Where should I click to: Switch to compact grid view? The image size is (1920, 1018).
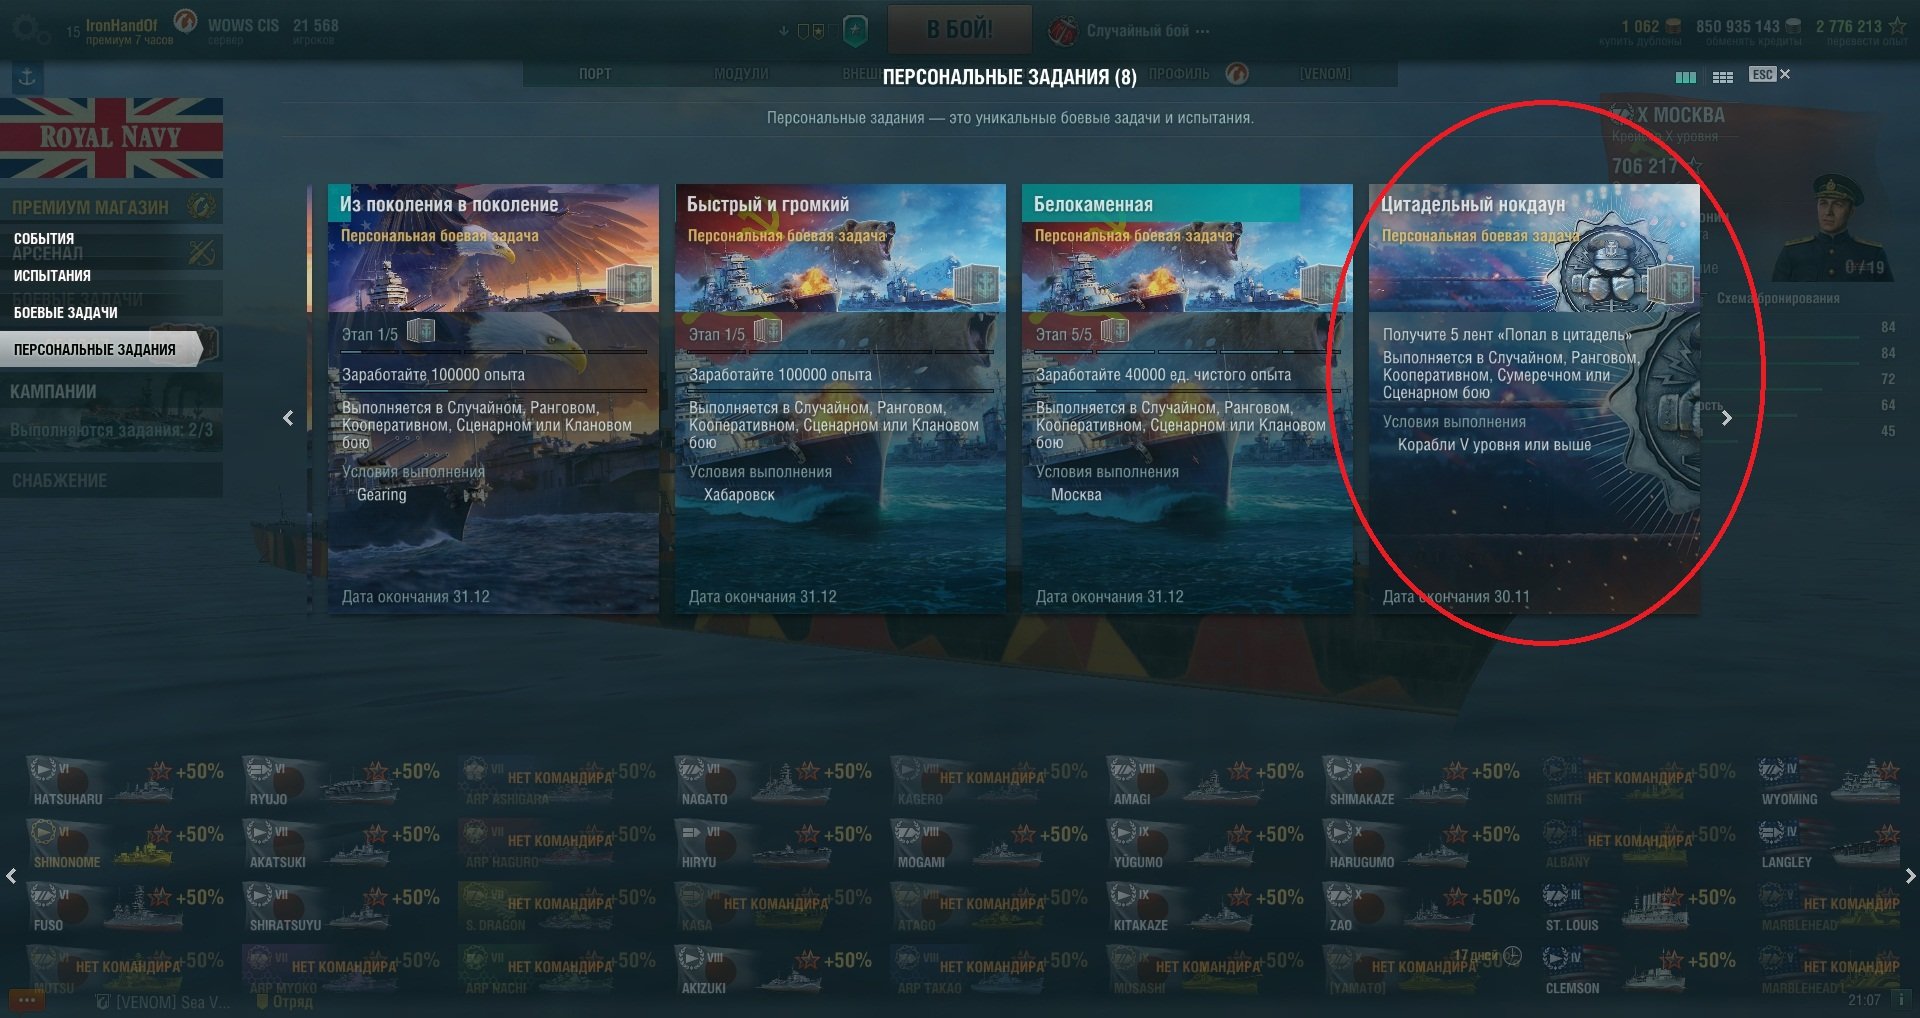click(1723, 77)
